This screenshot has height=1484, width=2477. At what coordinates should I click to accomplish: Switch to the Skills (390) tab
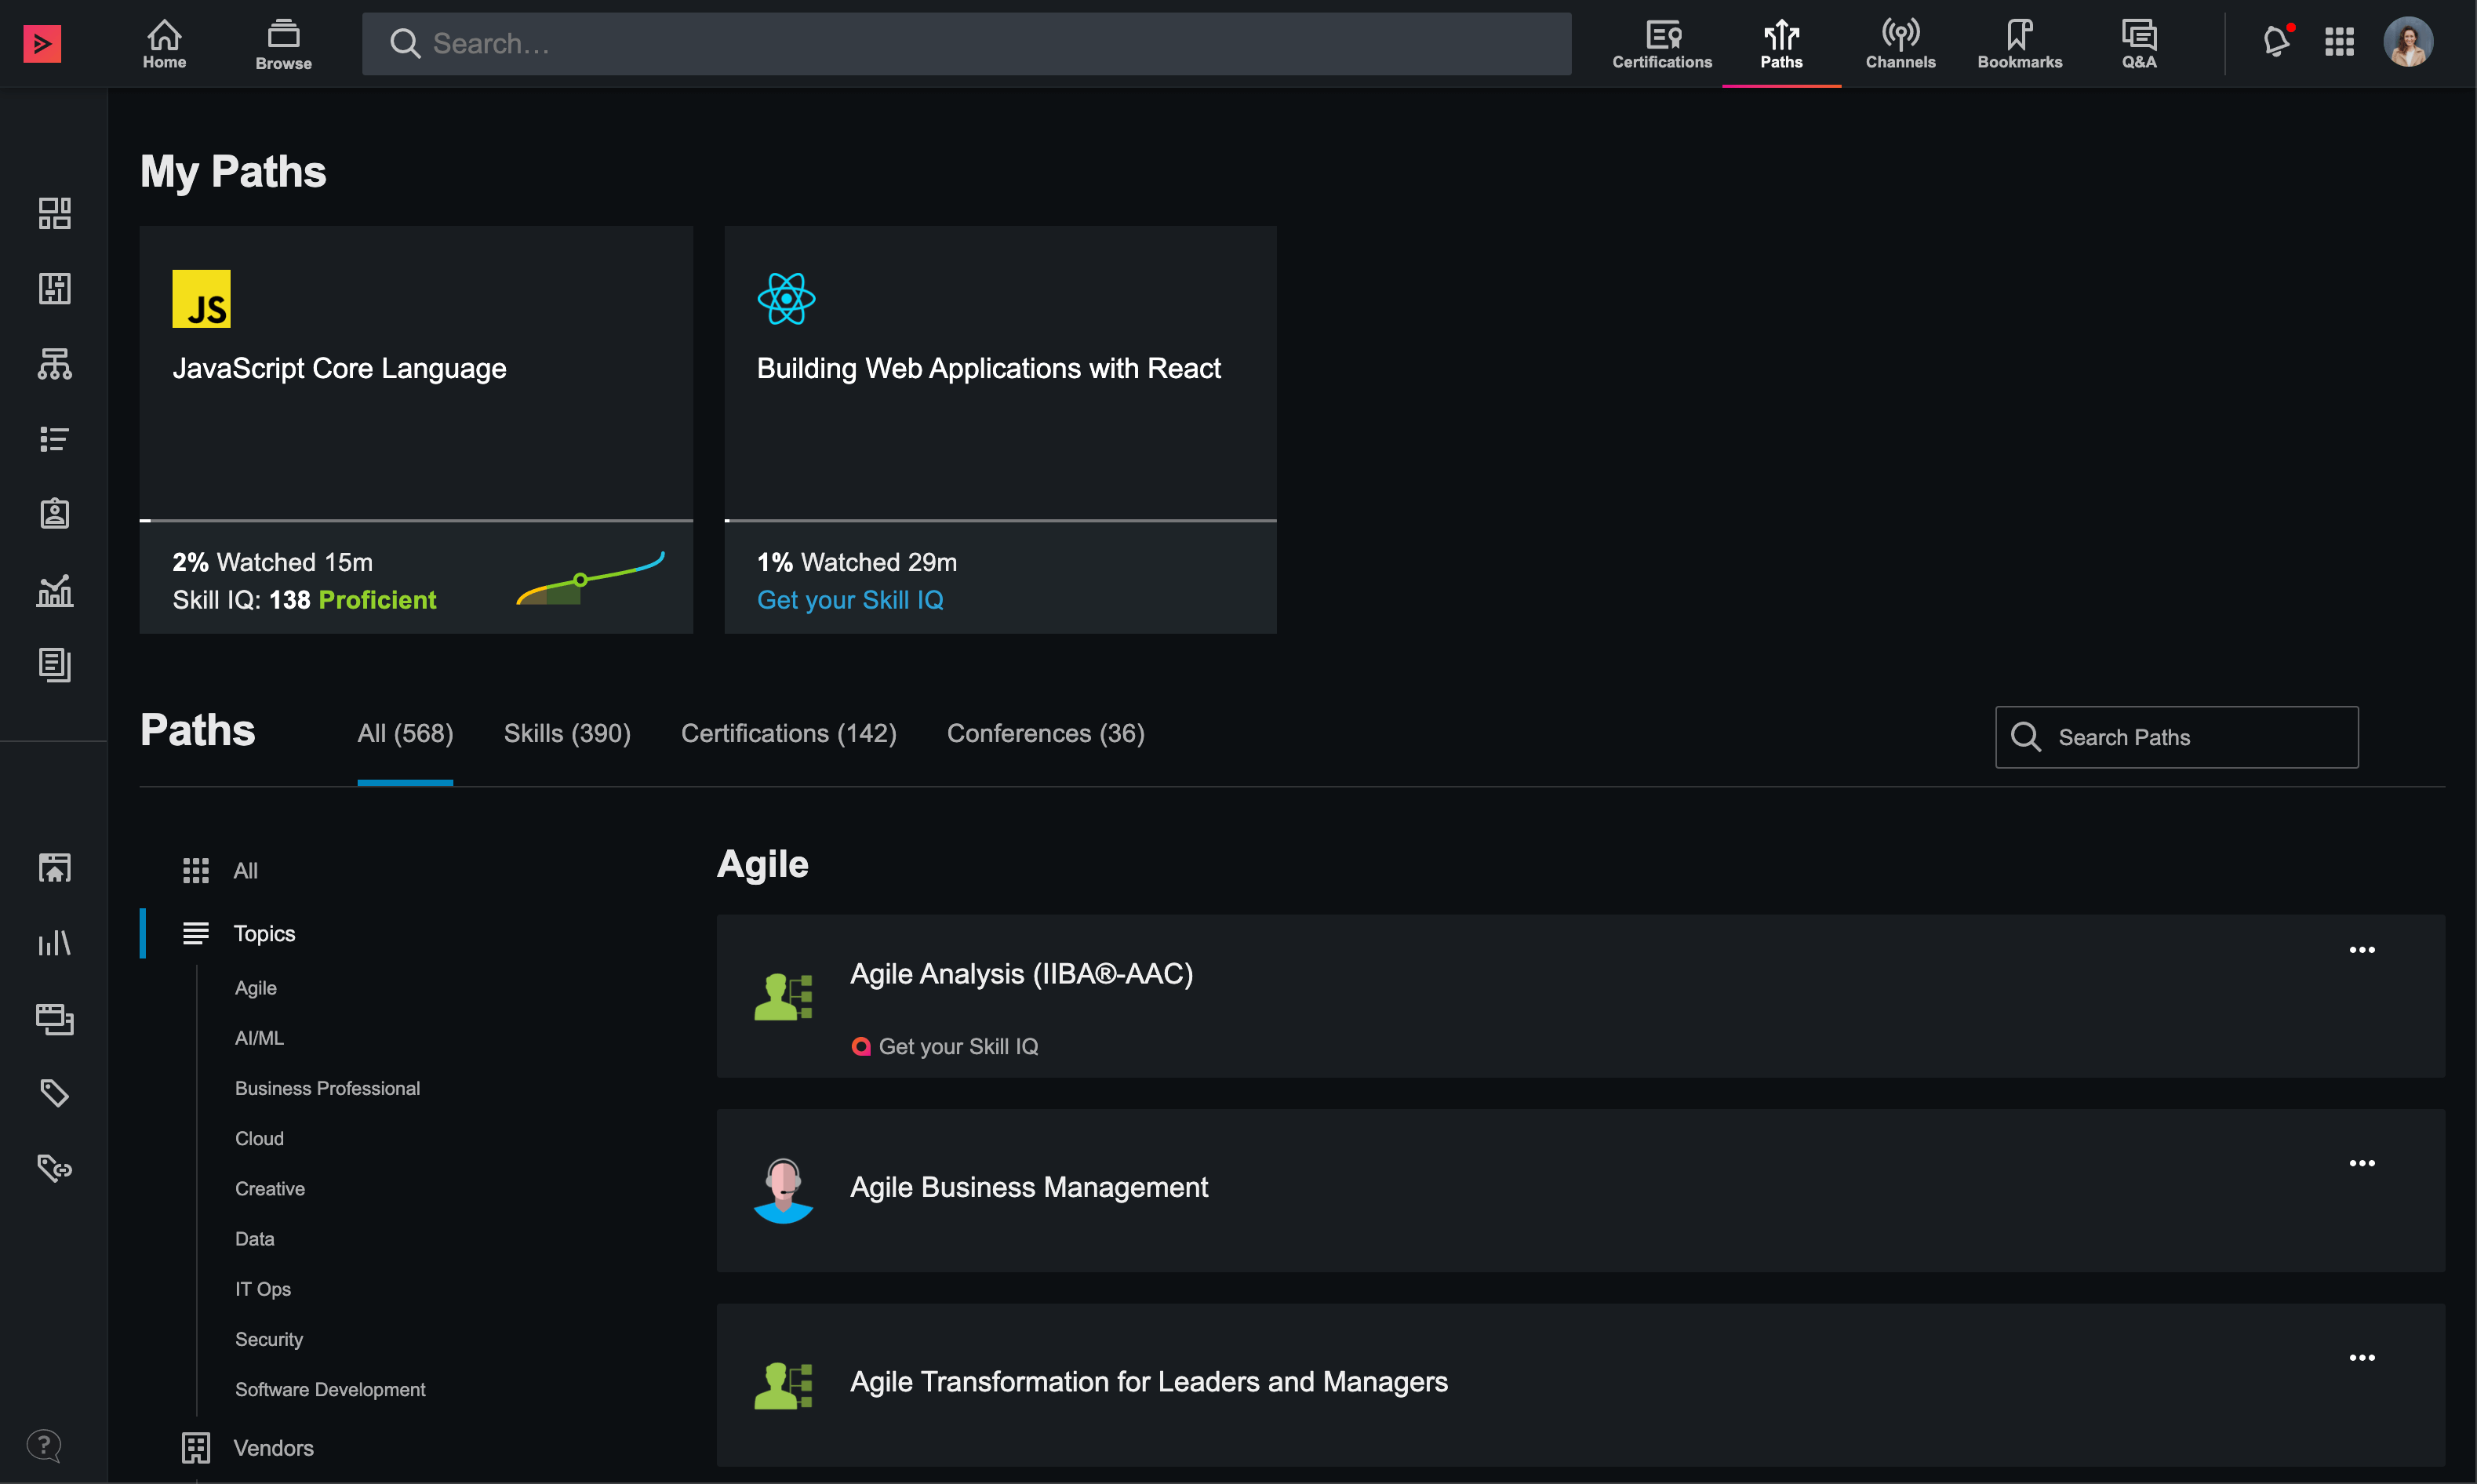pos(567,733)
